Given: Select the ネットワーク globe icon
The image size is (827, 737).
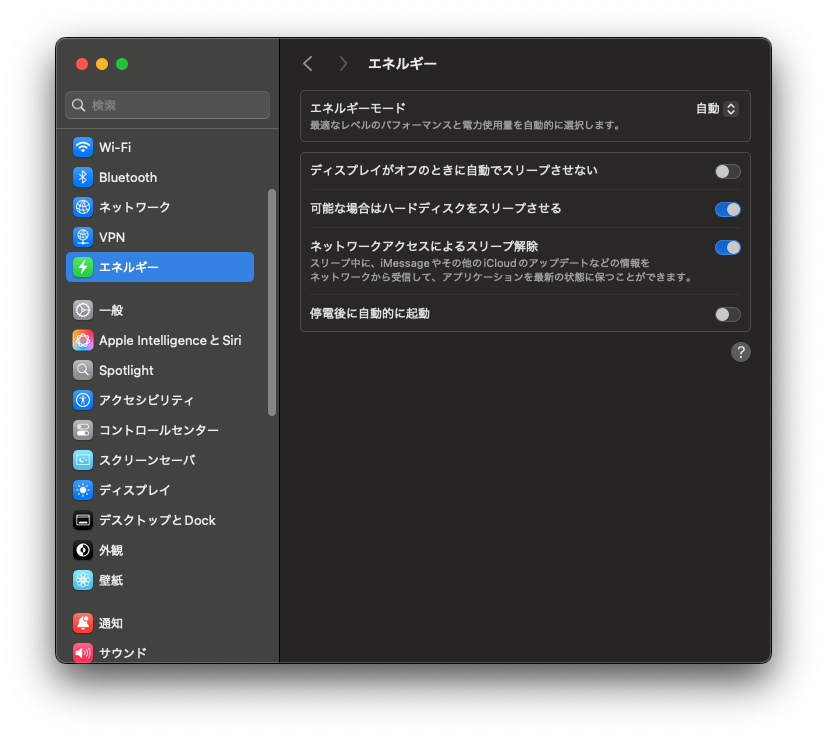Looking at the screenshot, I should click(x=83, y=207).
